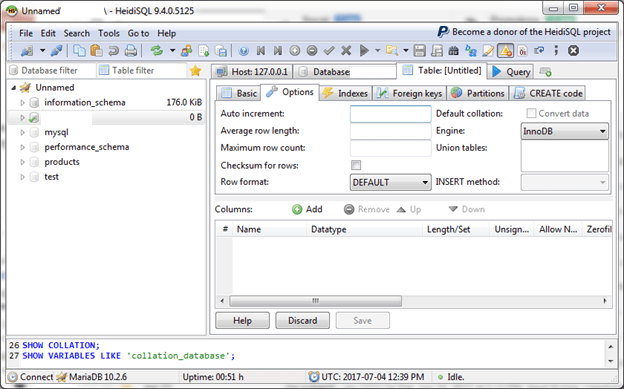624x389 pixels.
Task: Open the Edit menu
Action: click(x=48, y=33)
